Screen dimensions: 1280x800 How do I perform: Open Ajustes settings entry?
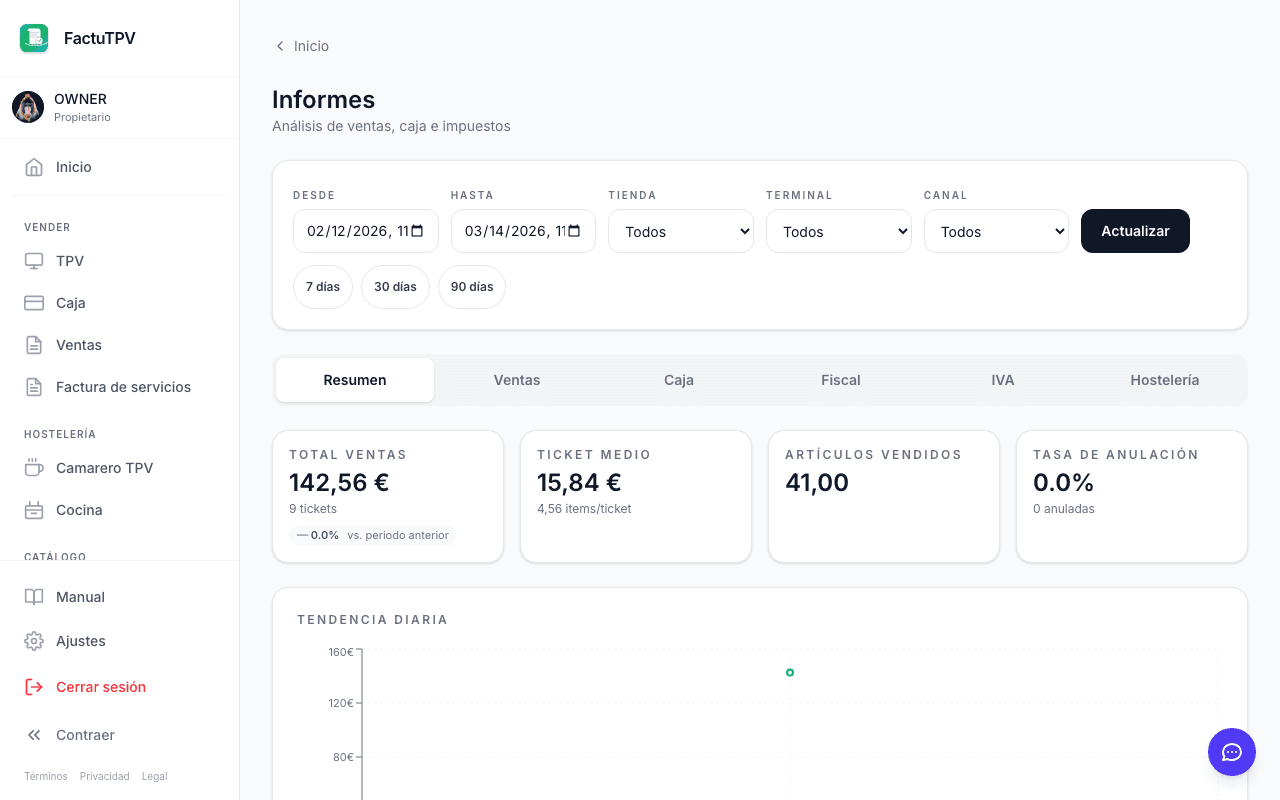120,641
